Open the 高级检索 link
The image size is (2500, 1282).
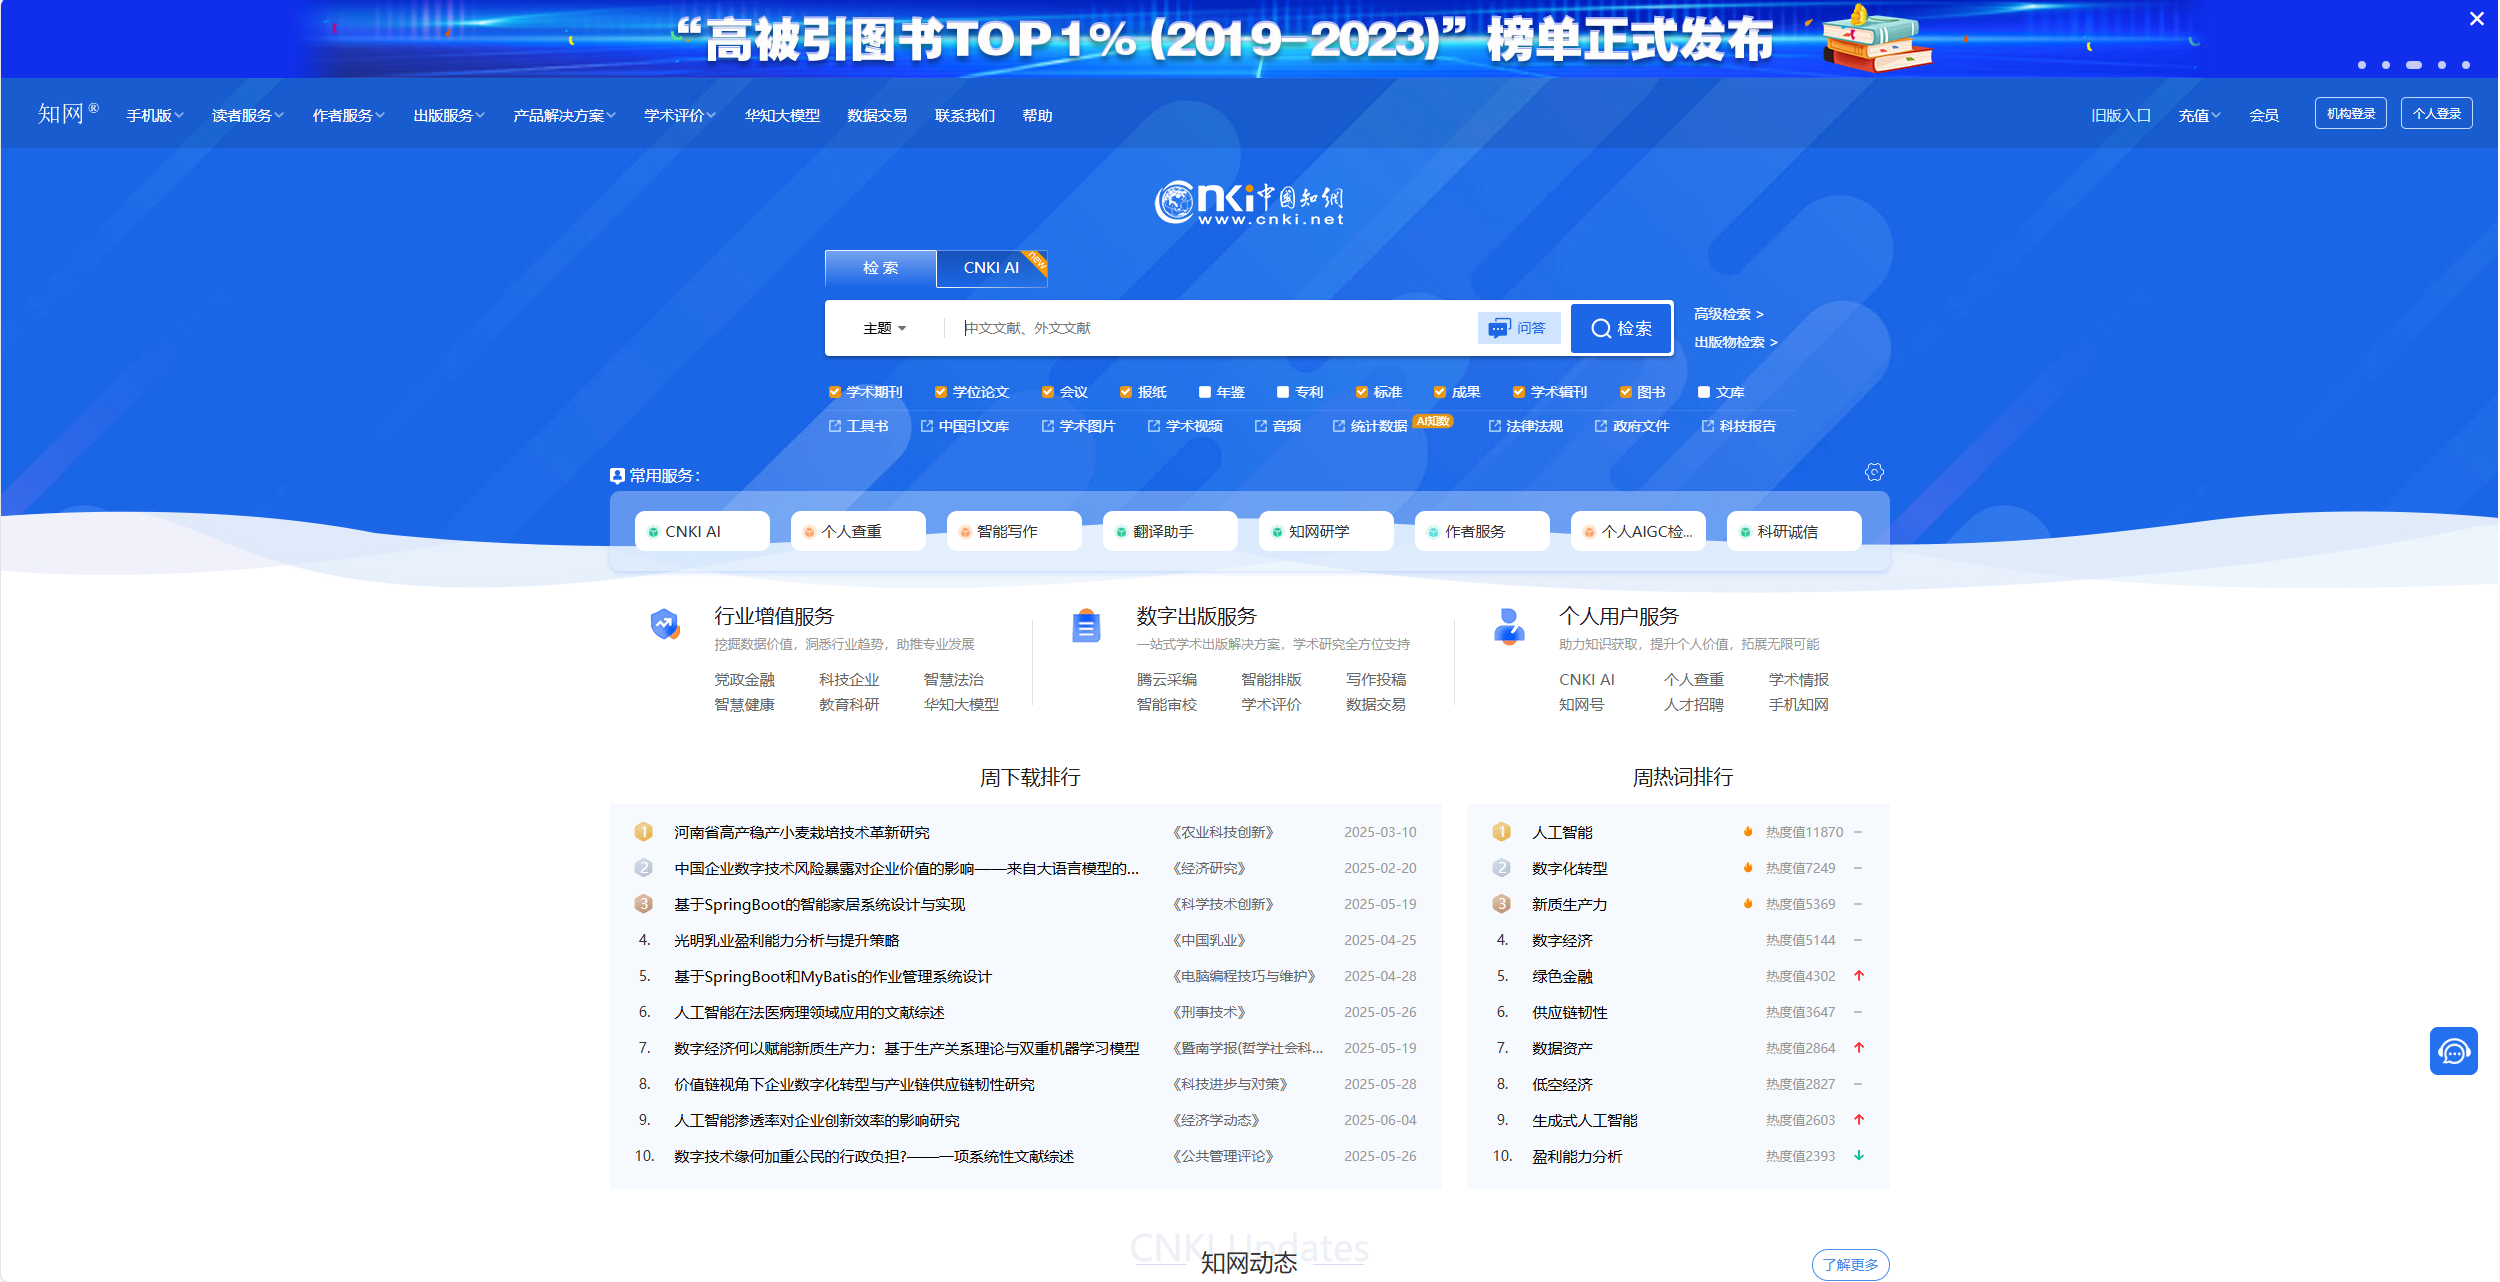(x=1729, y=314)
